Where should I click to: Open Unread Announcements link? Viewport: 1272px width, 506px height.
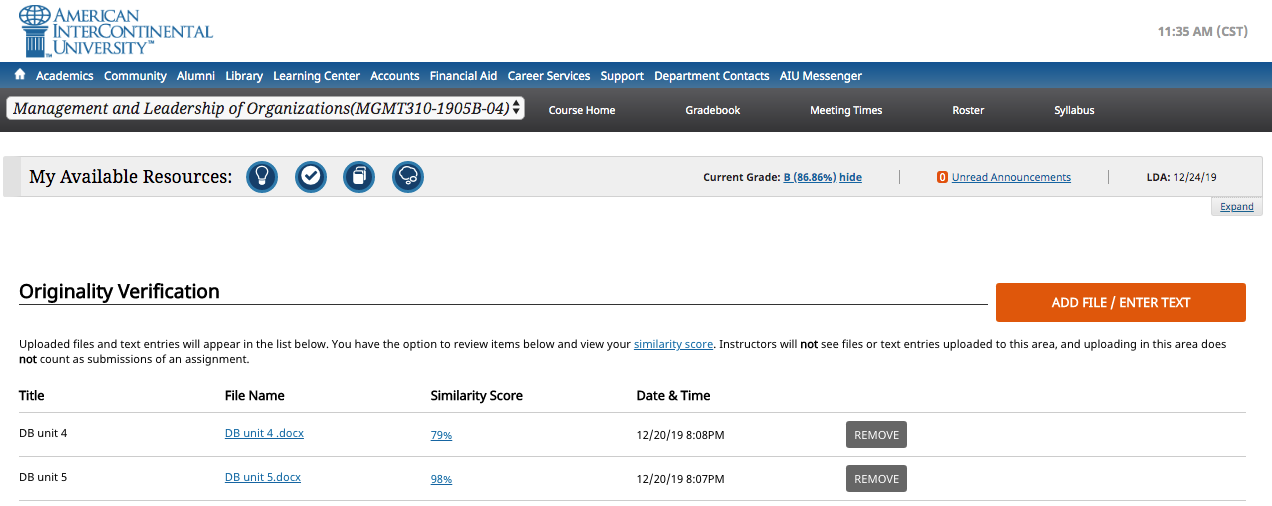pos(1011,177)
